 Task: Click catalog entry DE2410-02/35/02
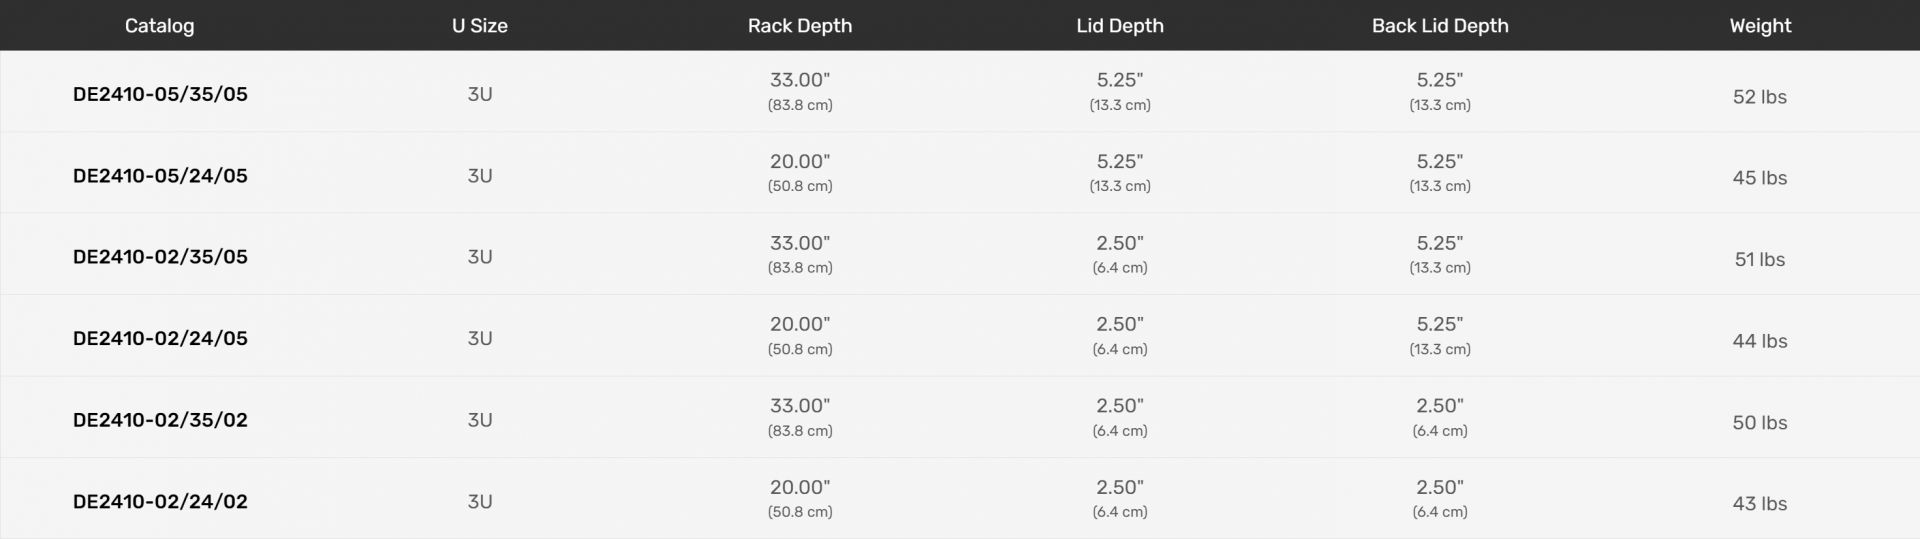[160, 420]
